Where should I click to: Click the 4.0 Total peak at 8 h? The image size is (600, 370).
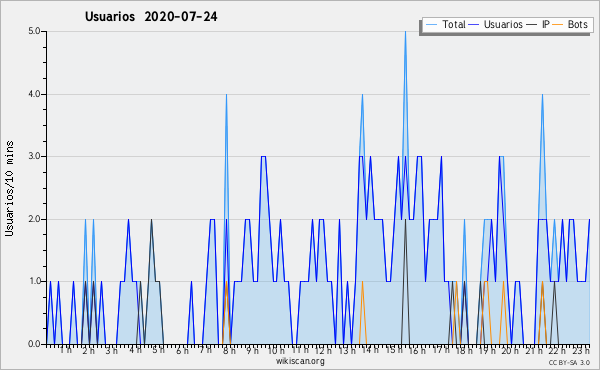227,95
